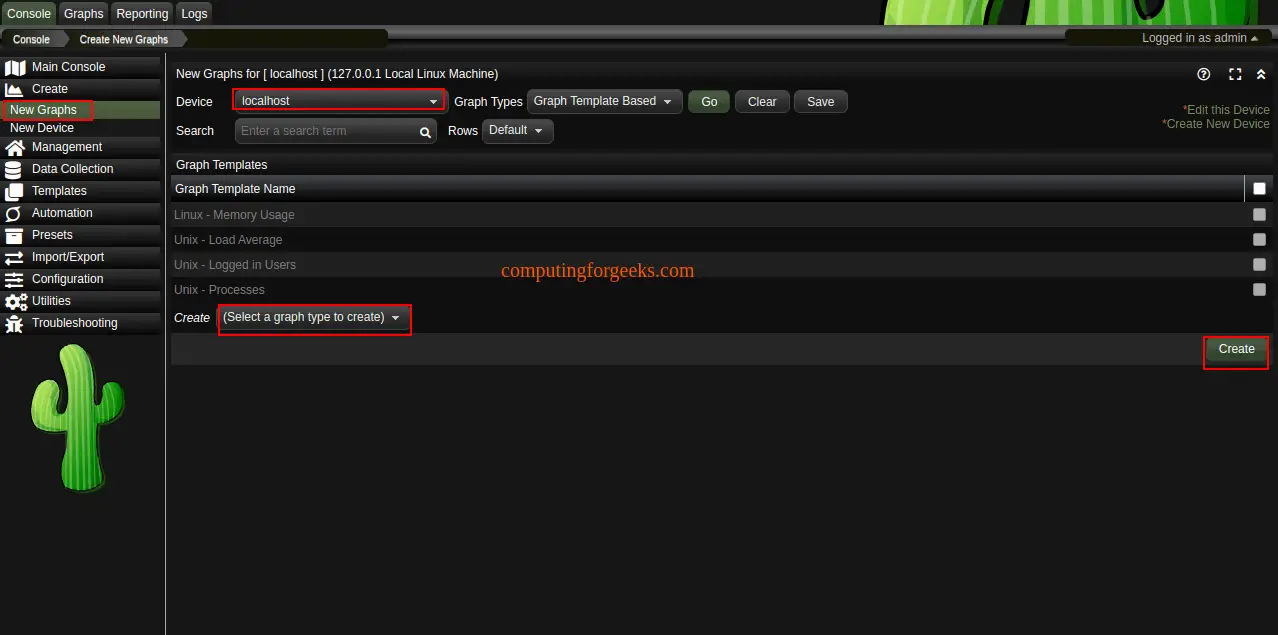This screenshot has height=635, width=1278.
Task: Open the Reporting tab
Action: click(141, 13)
